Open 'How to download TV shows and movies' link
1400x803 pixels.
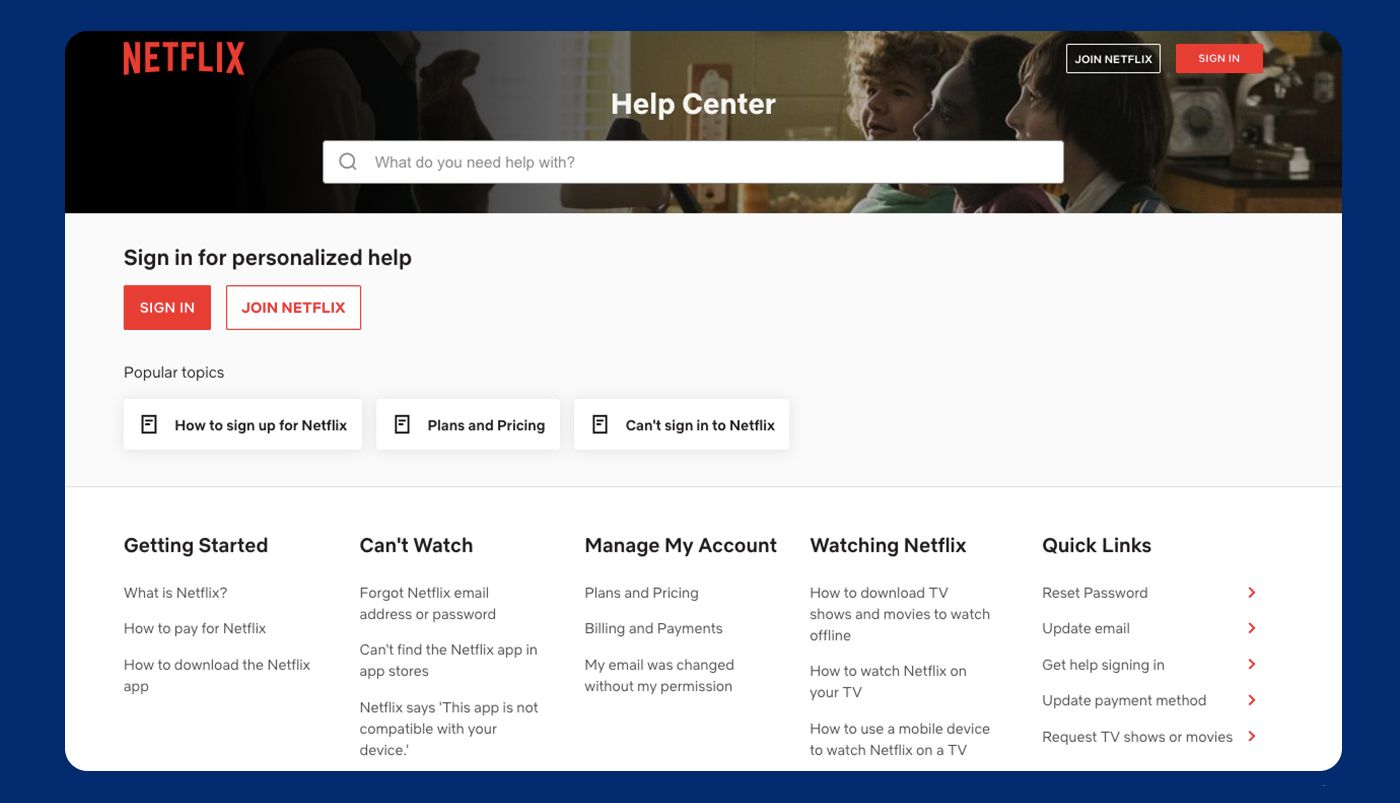pyautogui.click(x=900, y=614)
